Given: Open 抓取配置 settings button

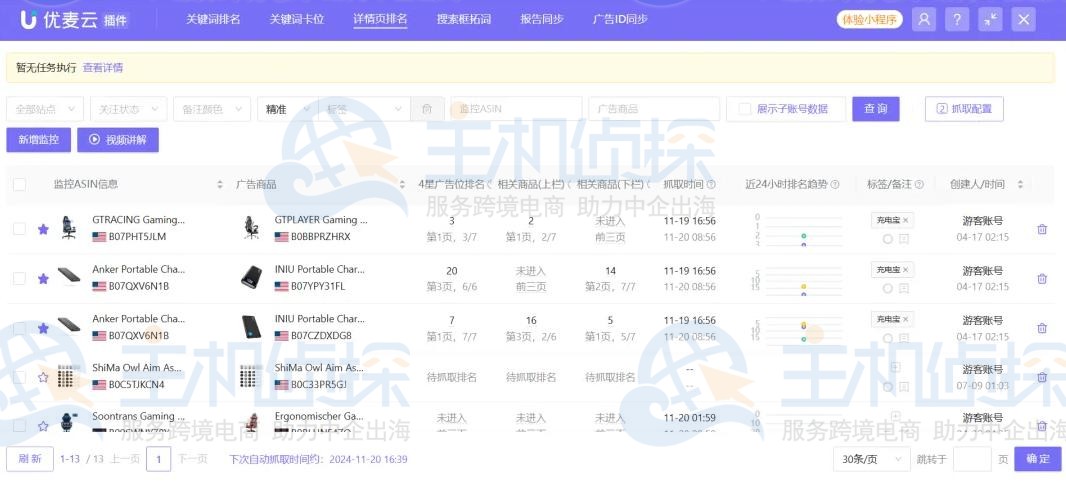Looking at the screenshot, I should click(964, 109).
